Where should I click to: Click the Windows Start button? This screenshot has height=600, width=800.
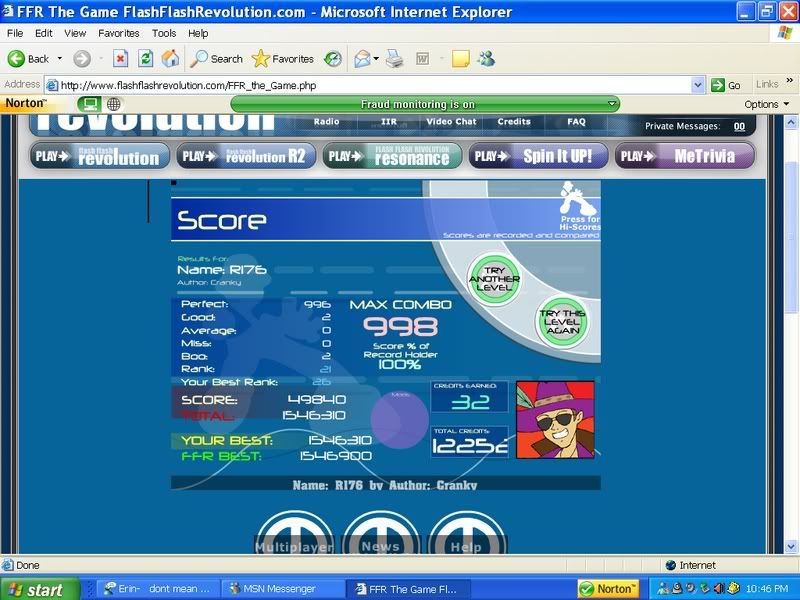34,589
